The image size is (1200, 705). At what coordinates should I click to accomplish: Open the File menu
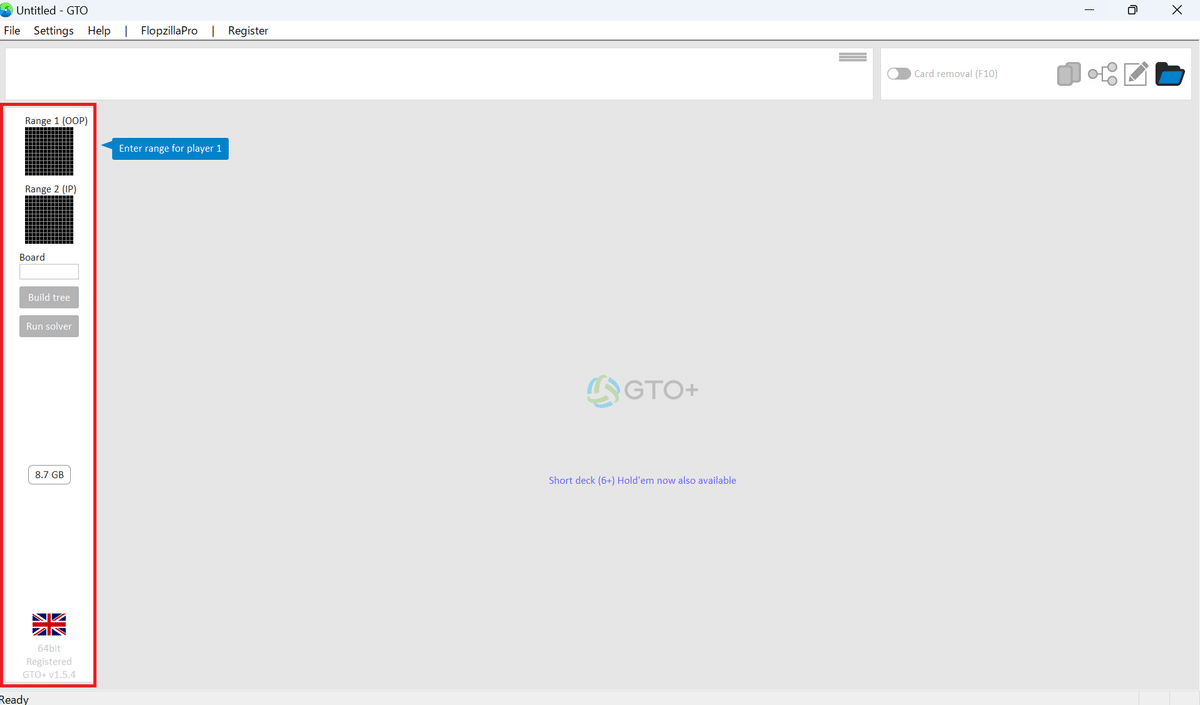(12, 31)
